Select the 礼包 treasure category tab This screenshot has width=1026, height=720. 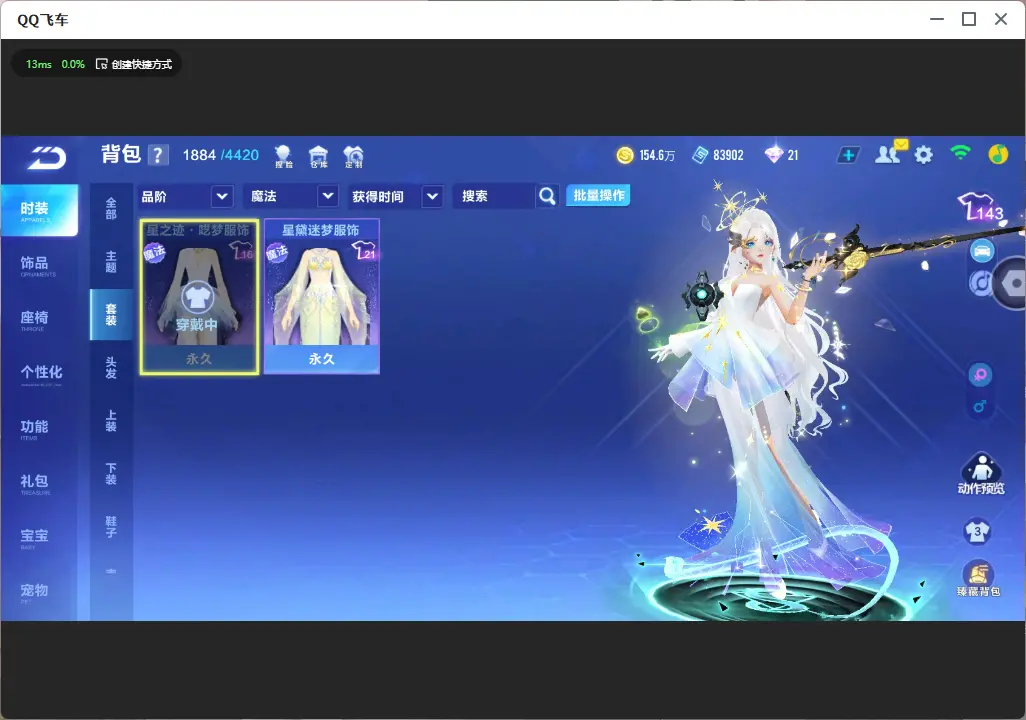click(x=39, y=482)
